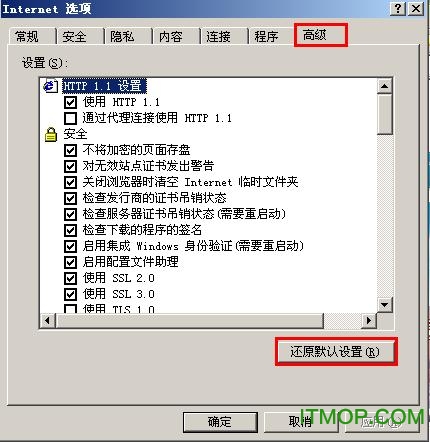This screenshot has width=430, height=442.
Task: Click the 还原默认设置 button
Action: pos(336,352)
